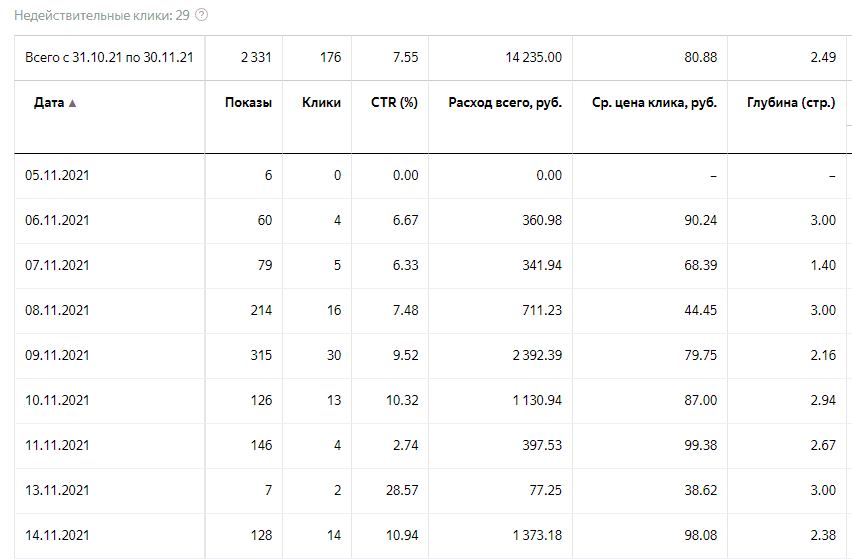Sort by Расход всего, руб. header
The image size is (852, 559).
505,103
